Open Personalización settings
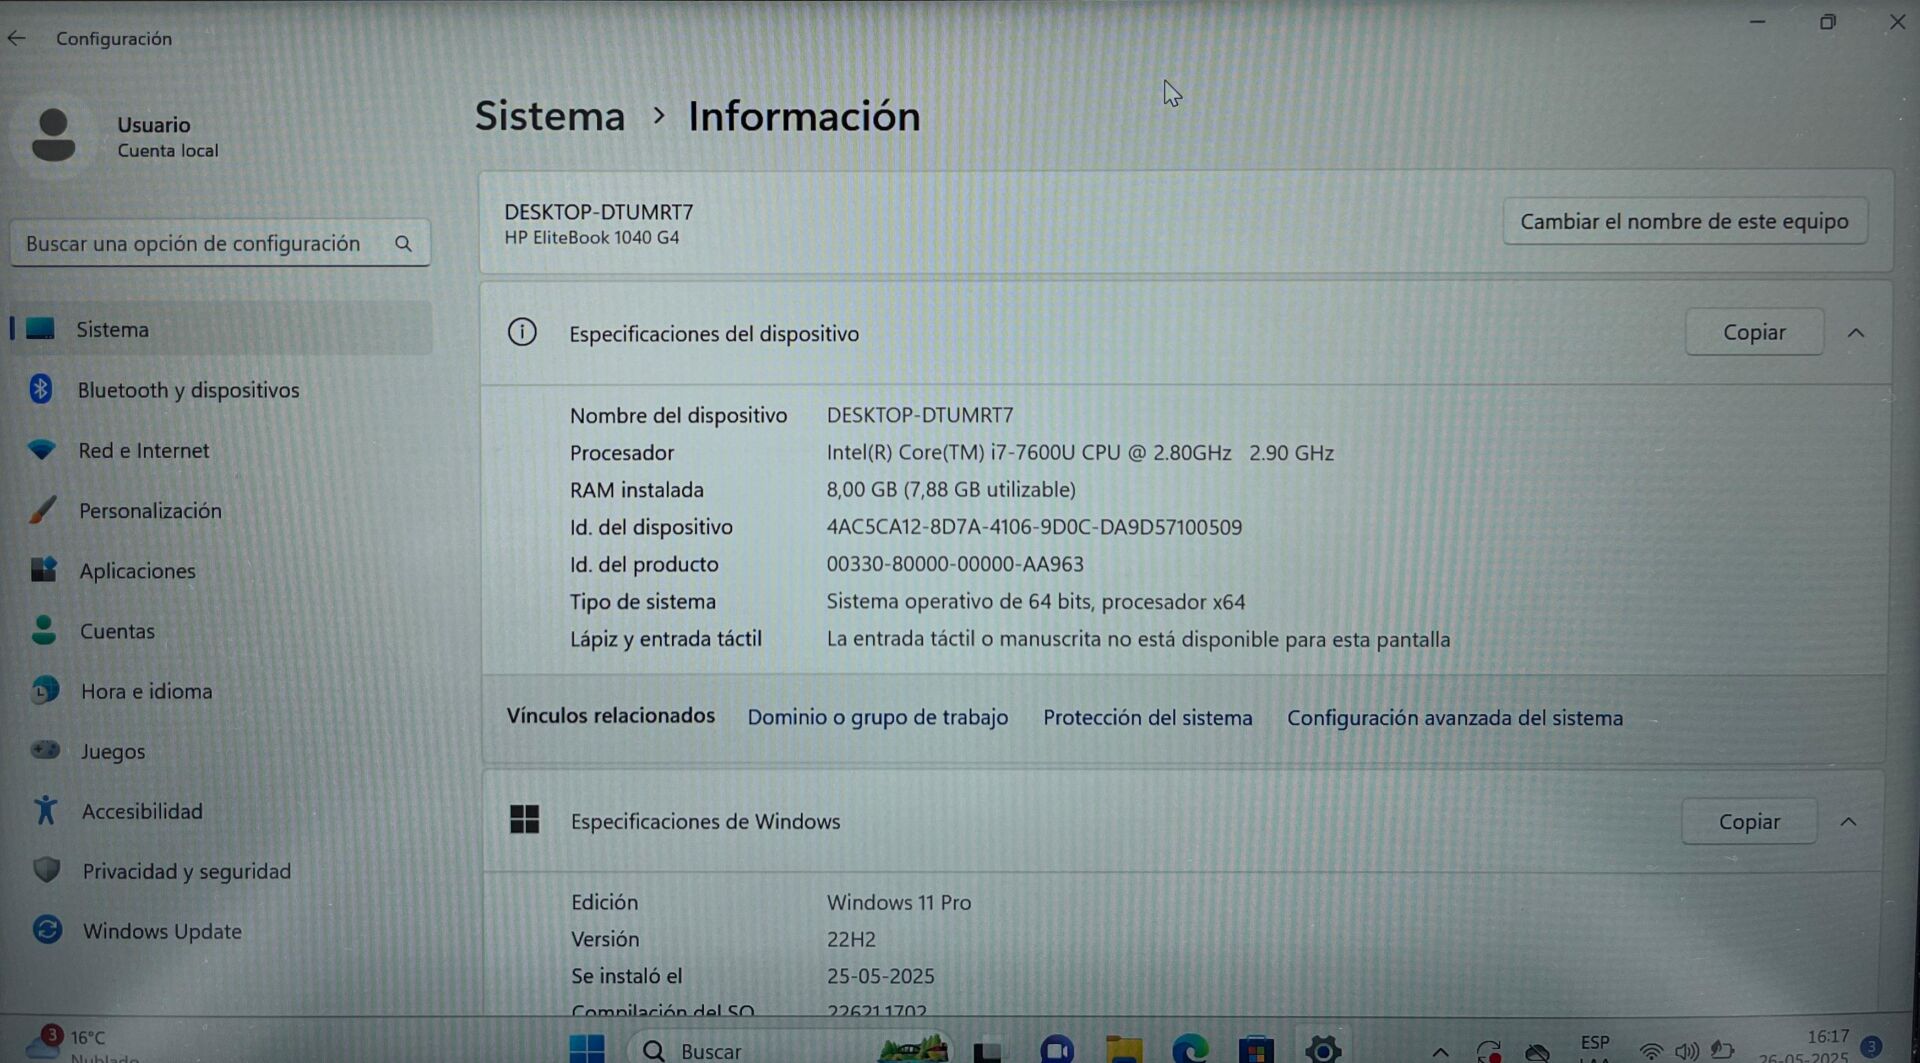This screenshot has width=1920, height=1063. click(x=150, y=511)
